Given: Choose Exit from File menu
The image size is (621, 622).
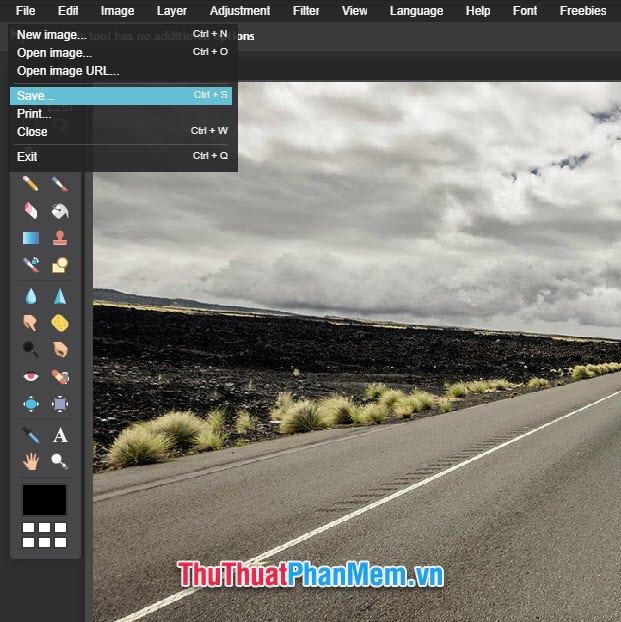Looking at the screenshot, I should pos(121,156).
